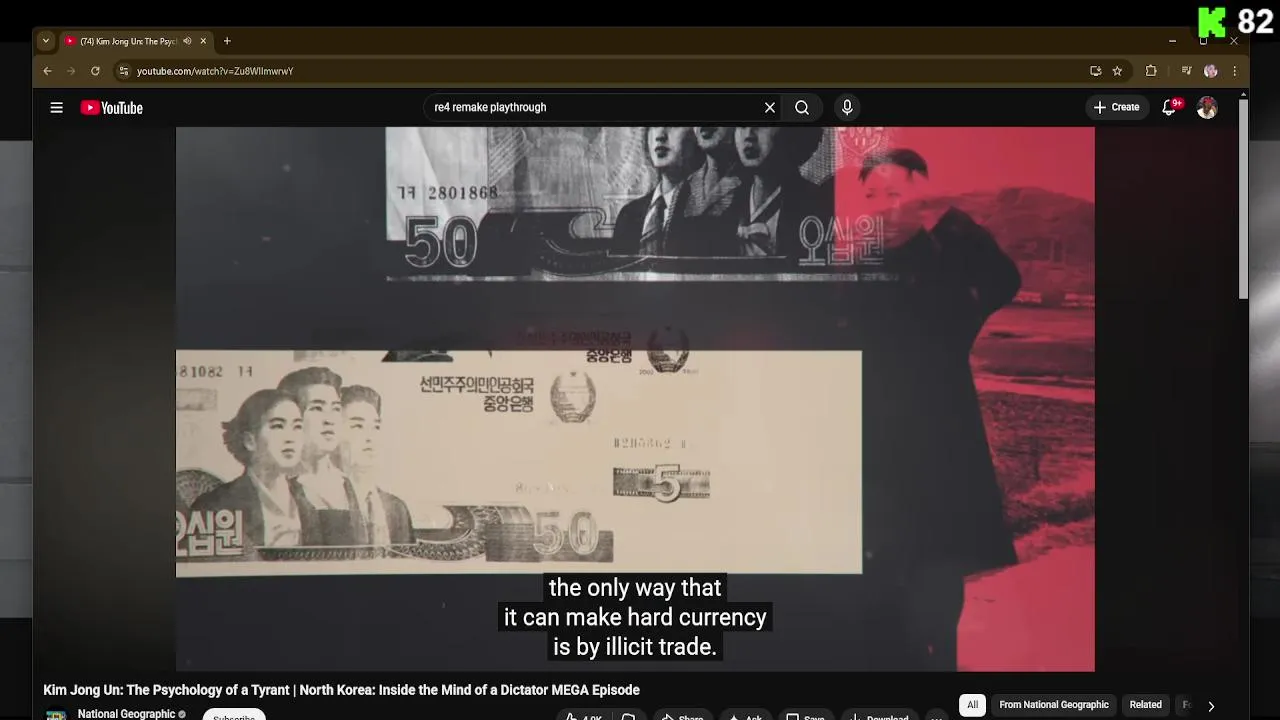Start voice search with the microphone
Image resolution: width=1280 pixels, height=720 pixels.
pos(847,107)
